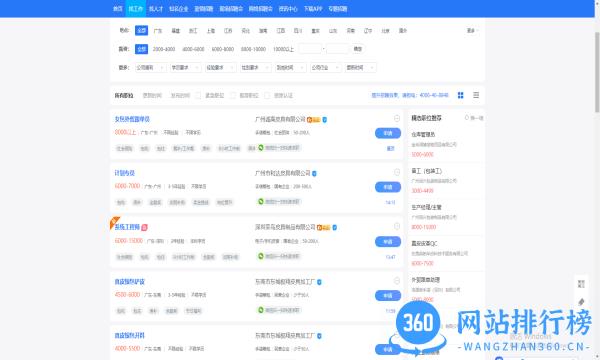Screen dimensions: 600x360
Task: Click WeChat scan icon on the 6000-15000 card
Action: [x=261, y=256]
